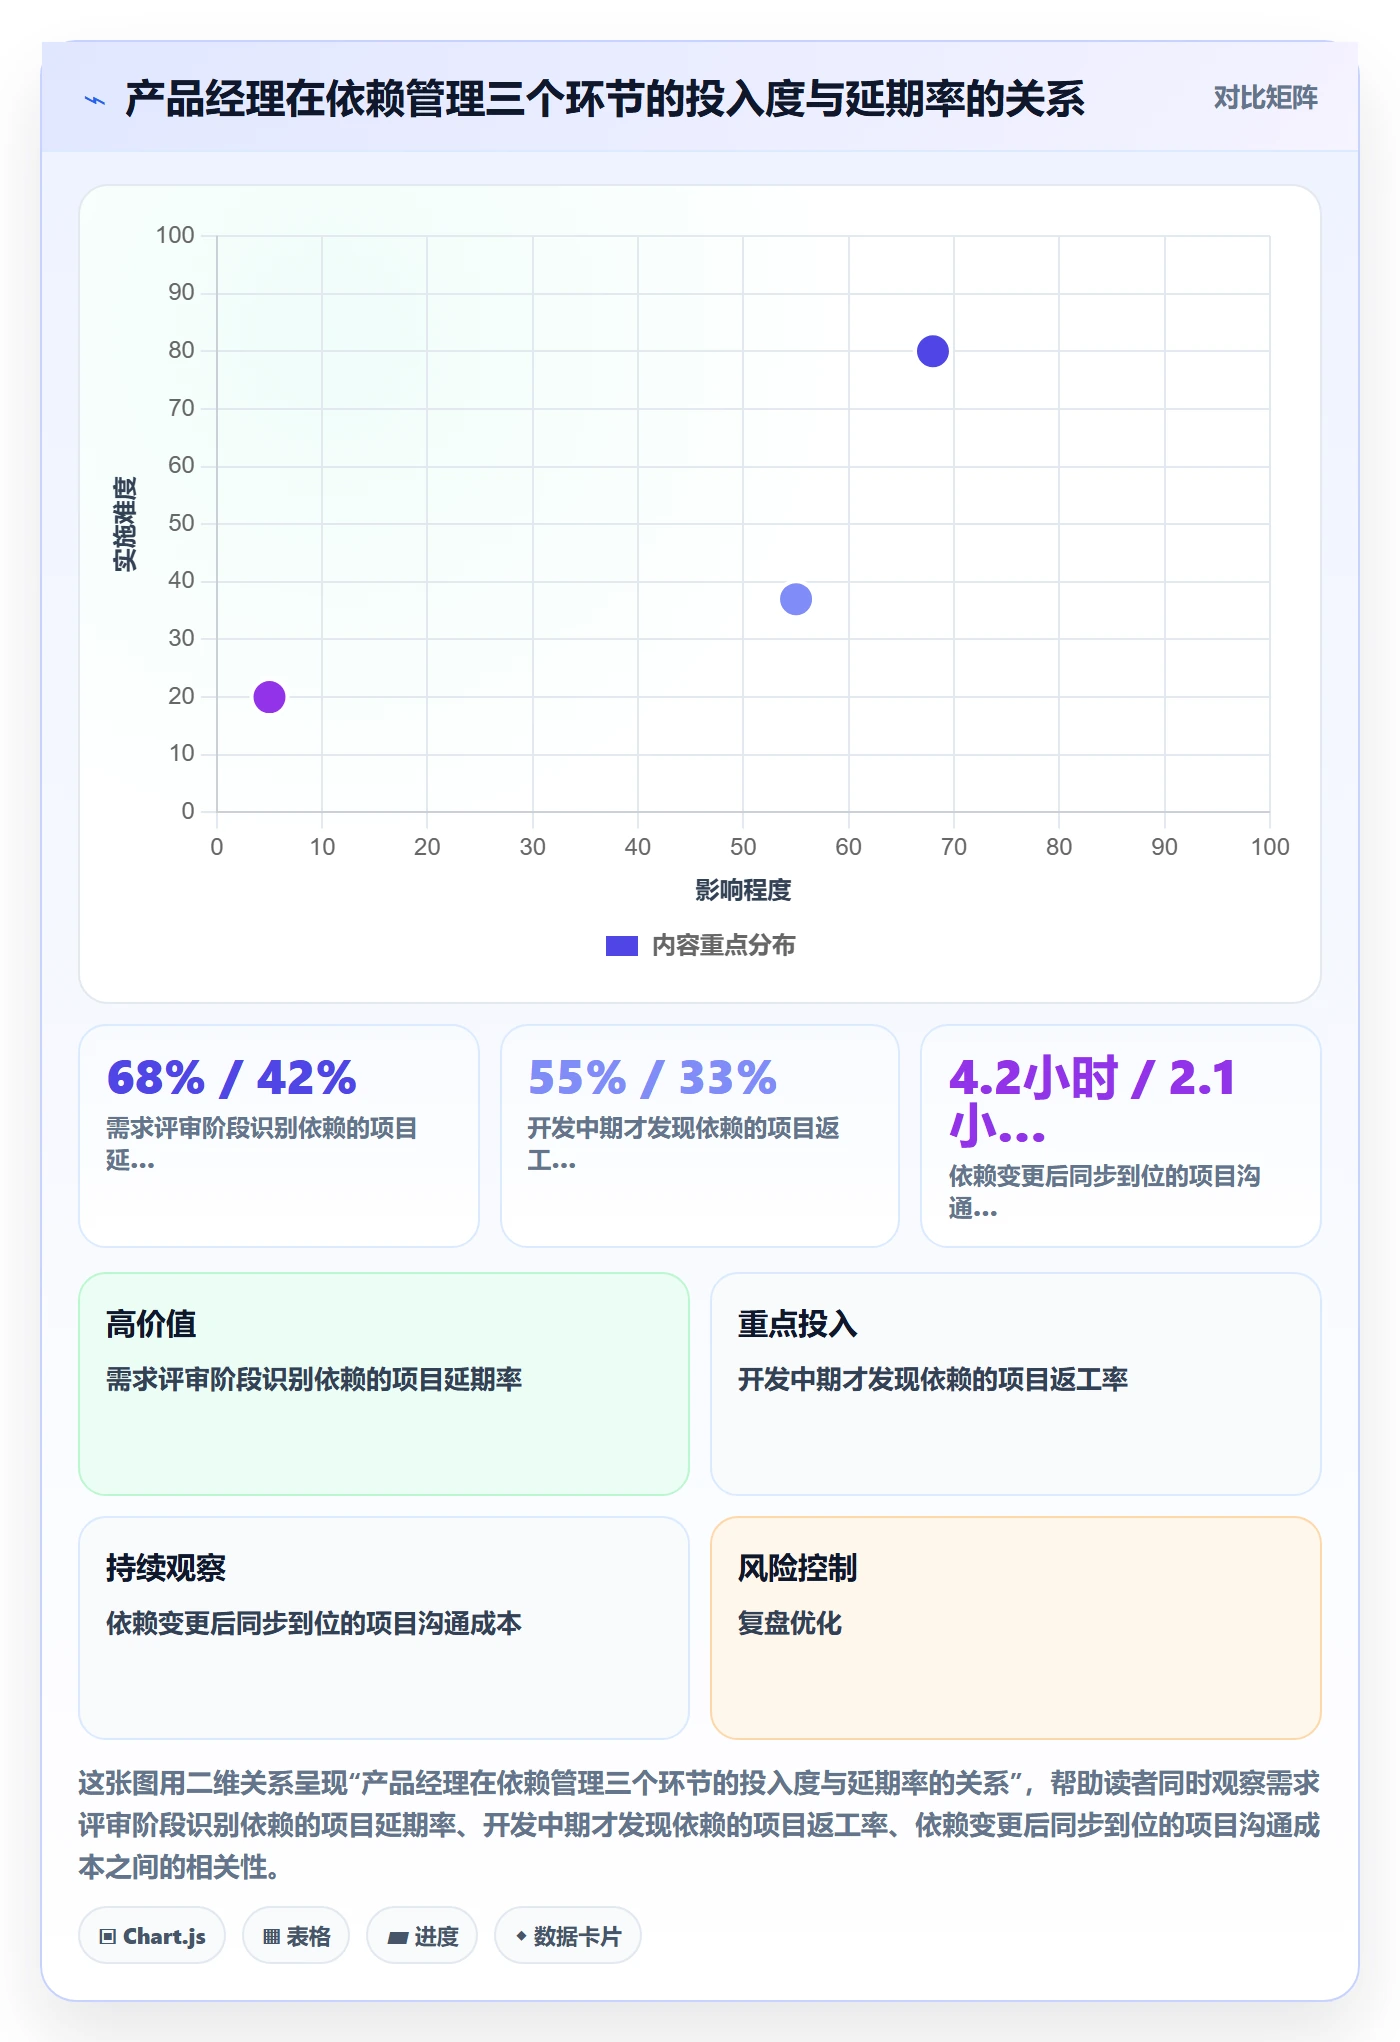The image size is (1400, 2042).
Task: Click the 表格 tag chip
Action: [296, 1936]
